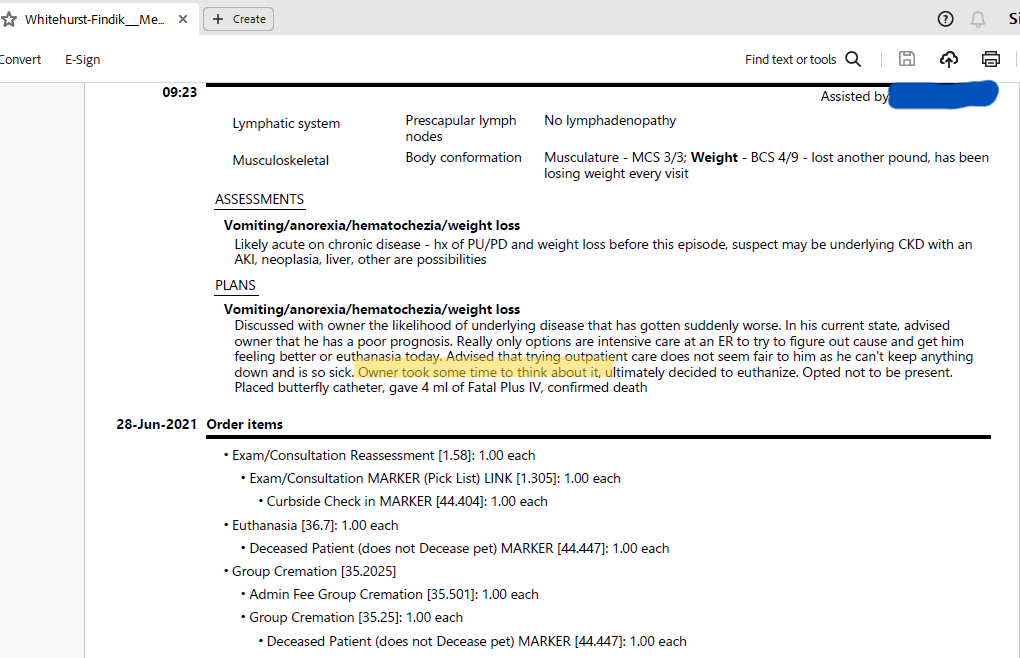Click the PLANS underlined heading
The image size is (1020, 658).
[235, 286]
